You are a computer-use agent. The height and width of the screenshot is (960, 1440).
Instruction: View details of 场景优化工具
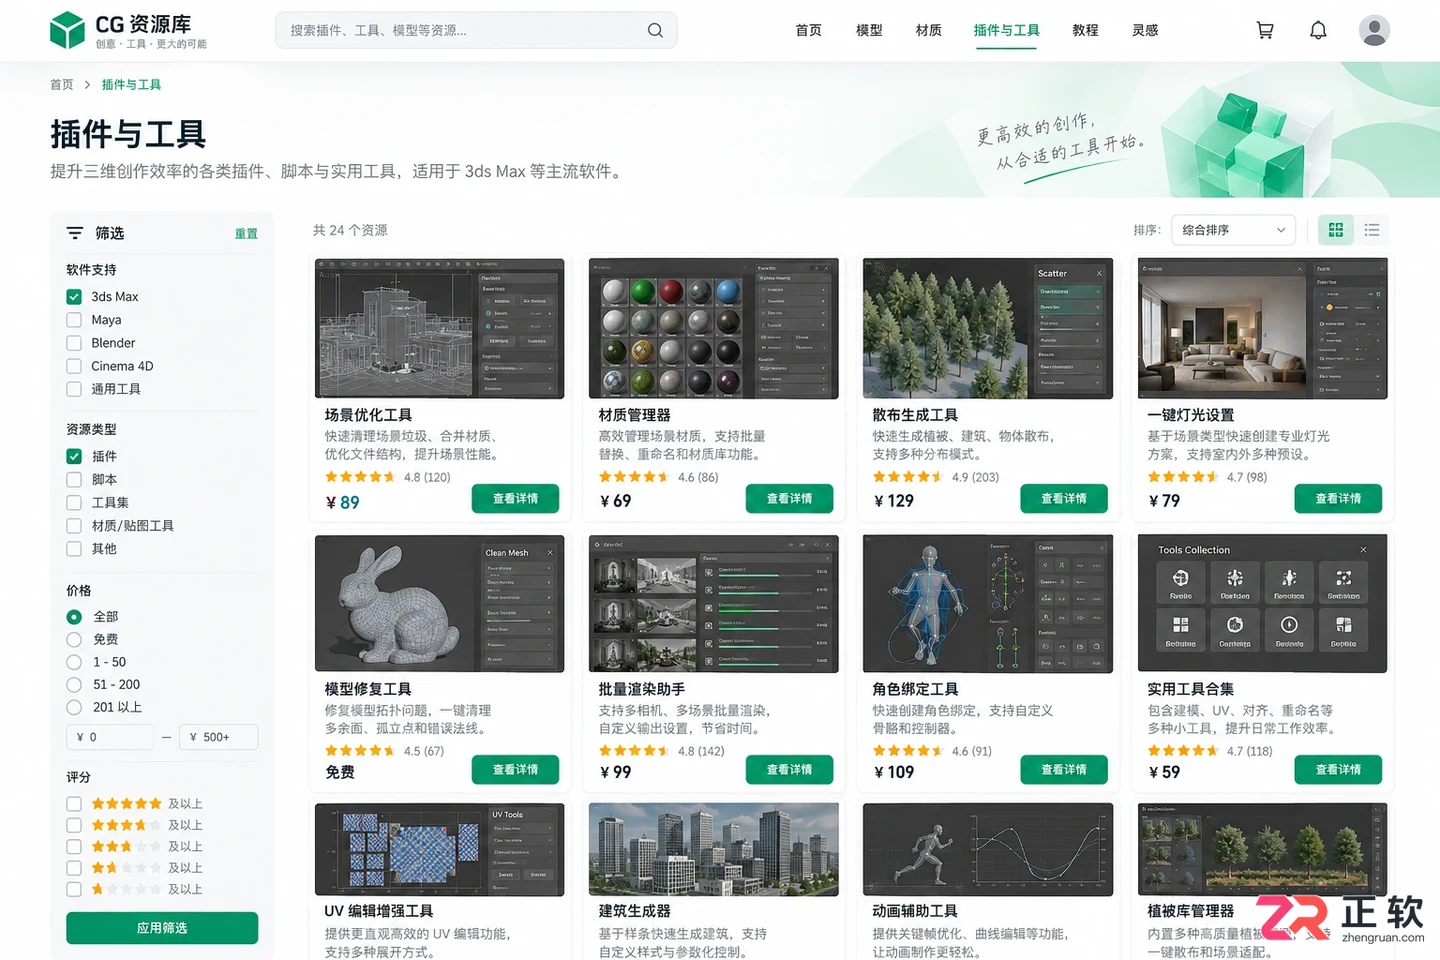point(515,498)
